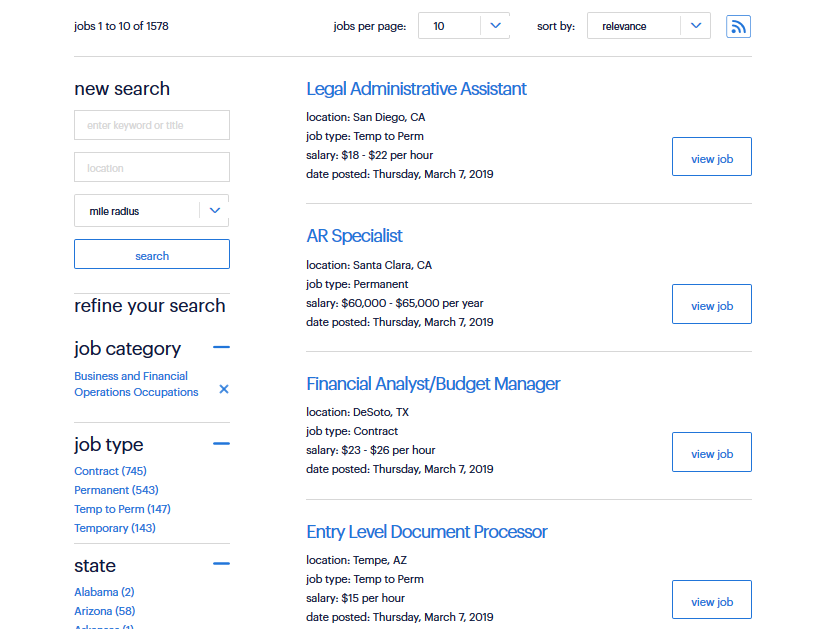Filter jobs by Arizona state
Viewport: 825px width, 629px height.
(104, 611)
